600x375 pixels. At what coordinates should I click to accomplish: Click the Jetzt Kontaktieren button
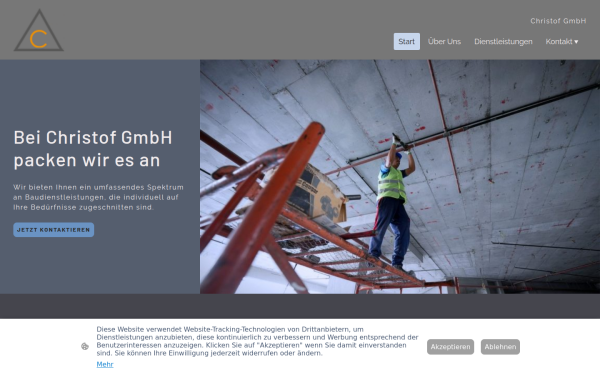point(54,230)
